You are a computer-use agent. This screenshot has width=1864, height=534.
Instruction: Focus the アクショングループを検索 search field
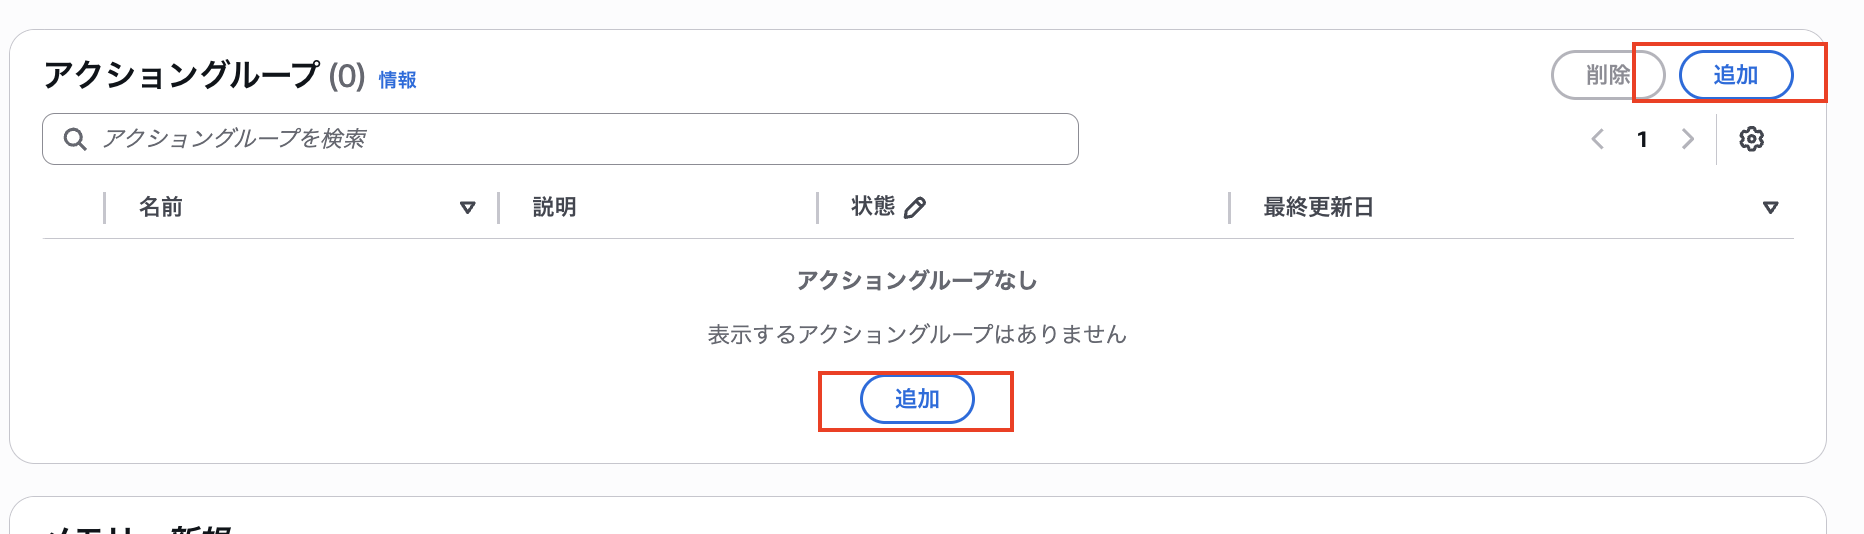[x=580, y=139]
